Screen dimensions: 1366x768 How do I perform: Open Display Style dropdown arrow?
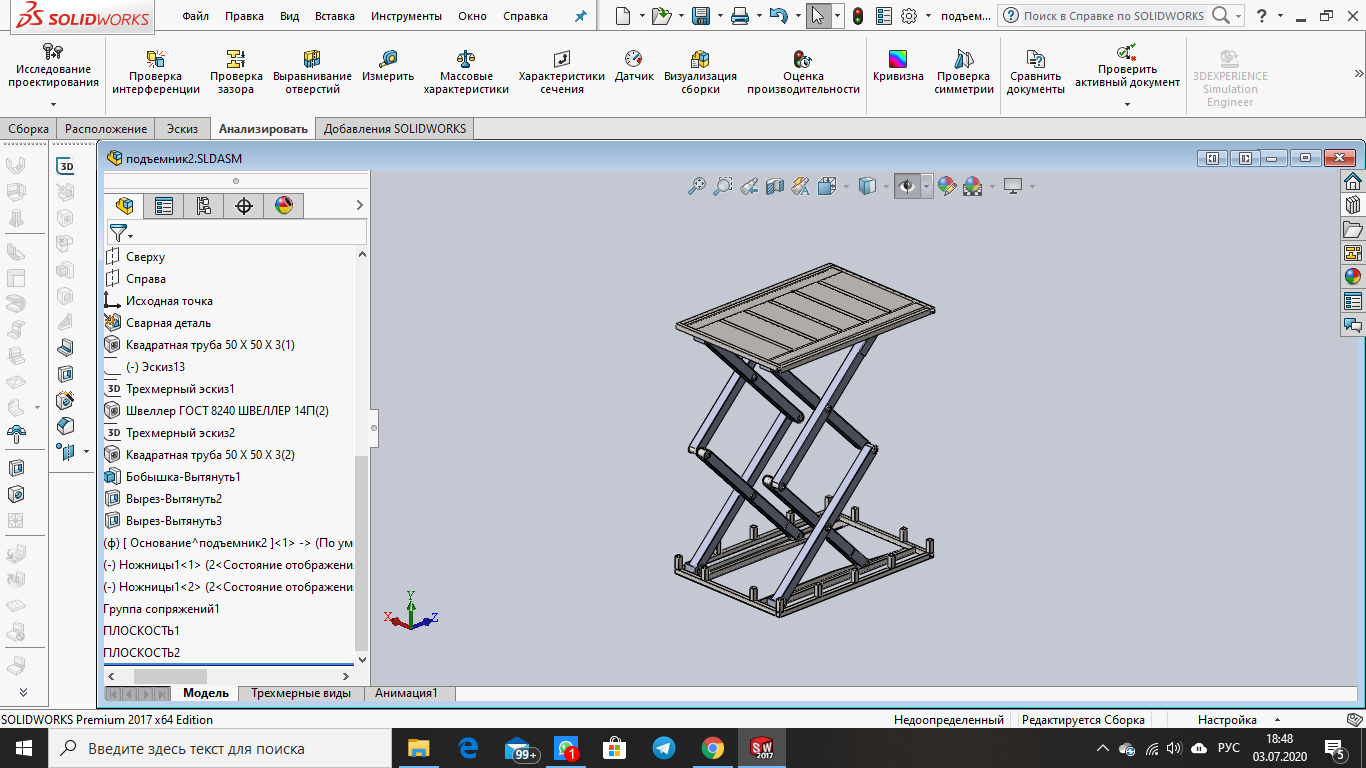tap(886, 186)
